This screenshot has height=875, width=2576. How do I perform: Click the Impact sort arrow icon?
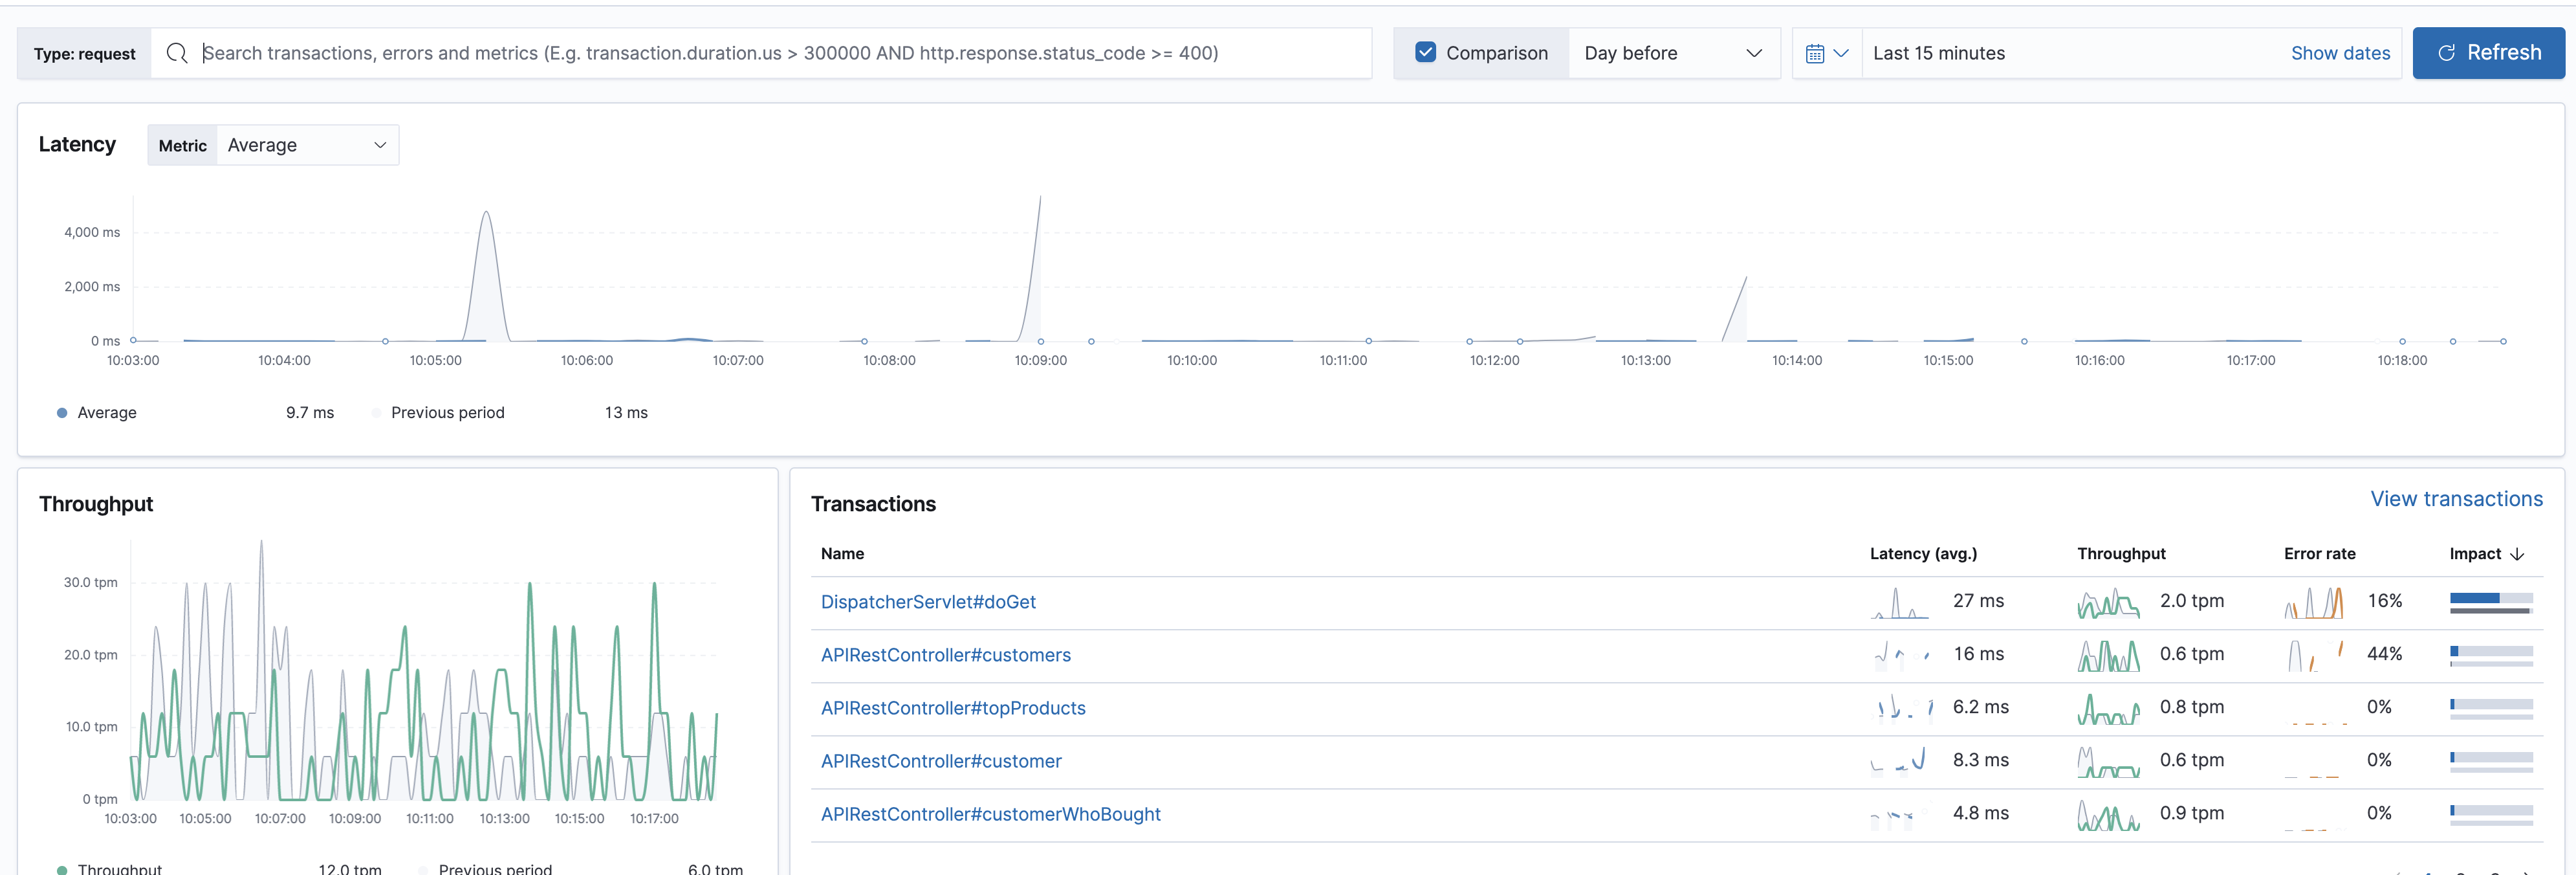click(2517, 554)
